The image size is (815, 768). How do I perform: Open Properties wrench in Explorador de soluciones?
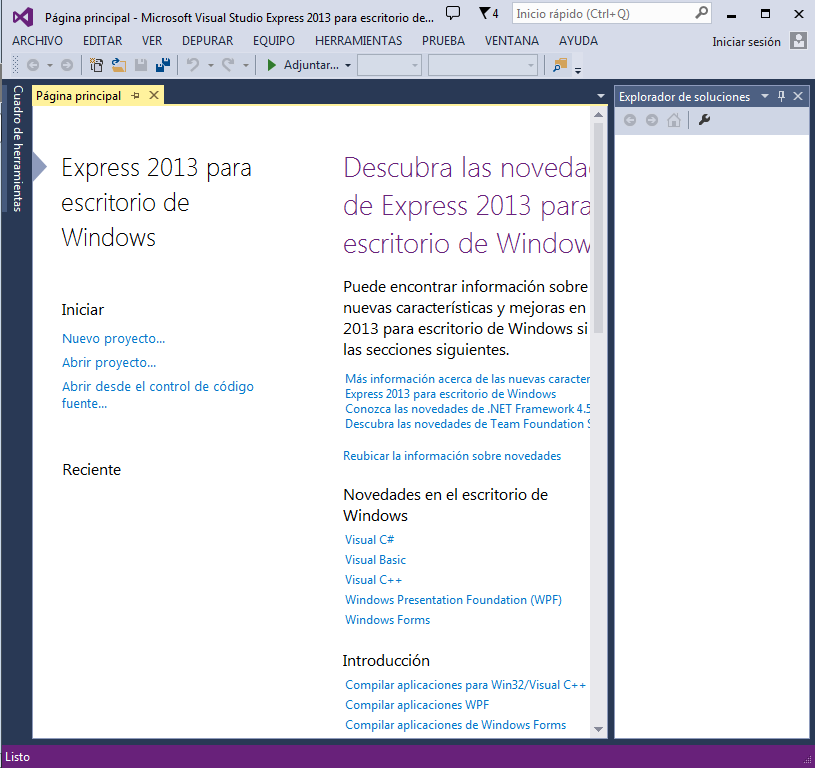pyautogui.click(x=704, y=121)
